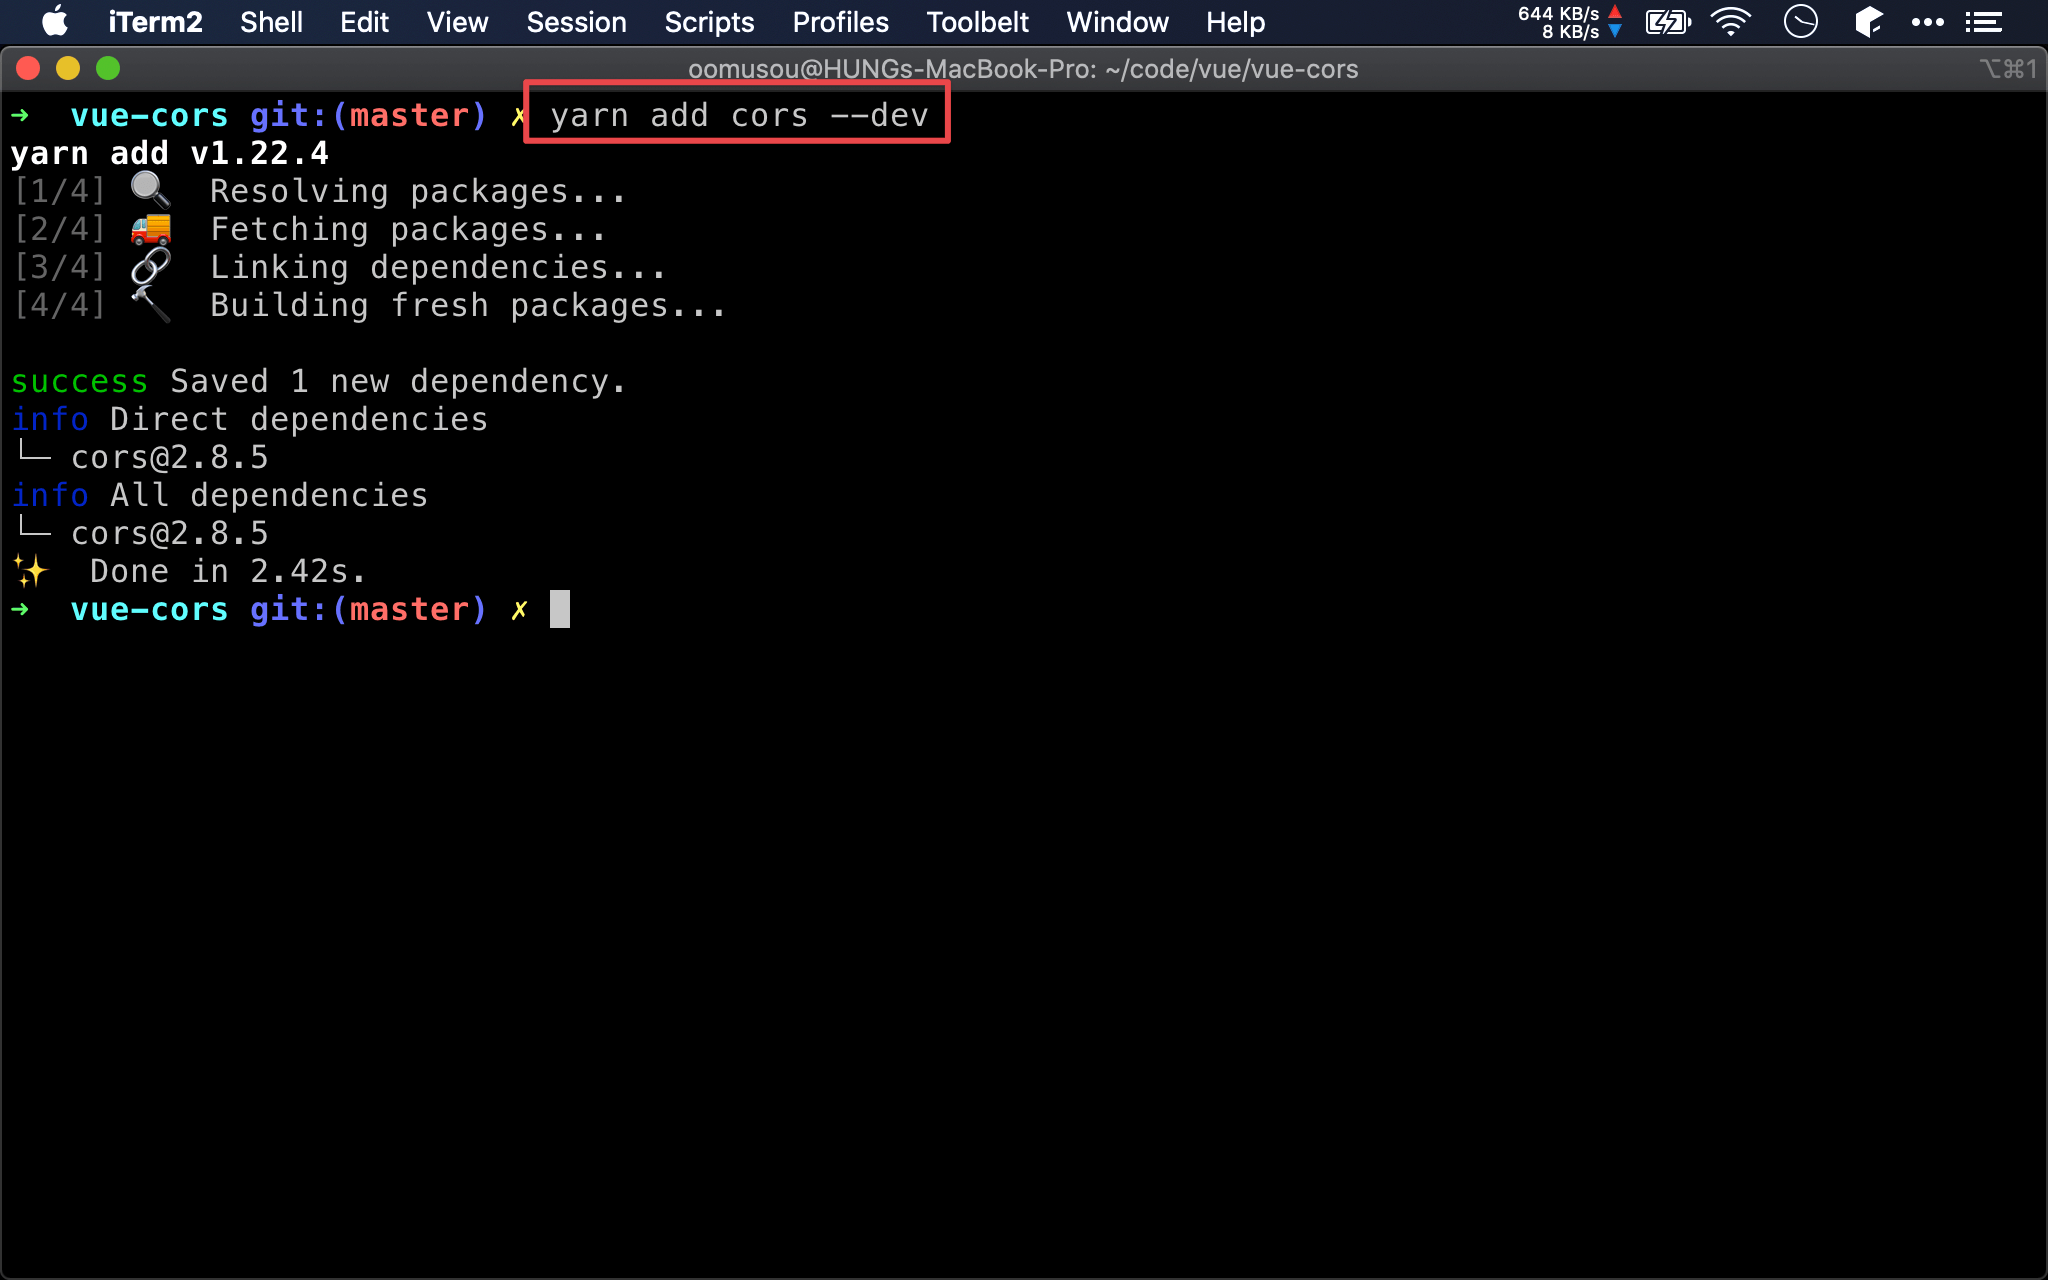
Task: Open the Apple menu
Action: 55,21
